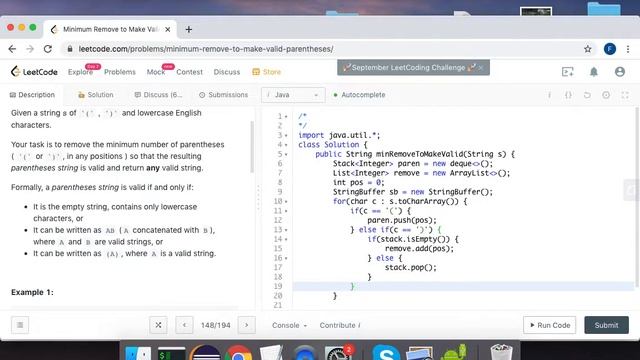Collapse the code fold arrow at line 1
640x360 pixels.
[286, 117]
